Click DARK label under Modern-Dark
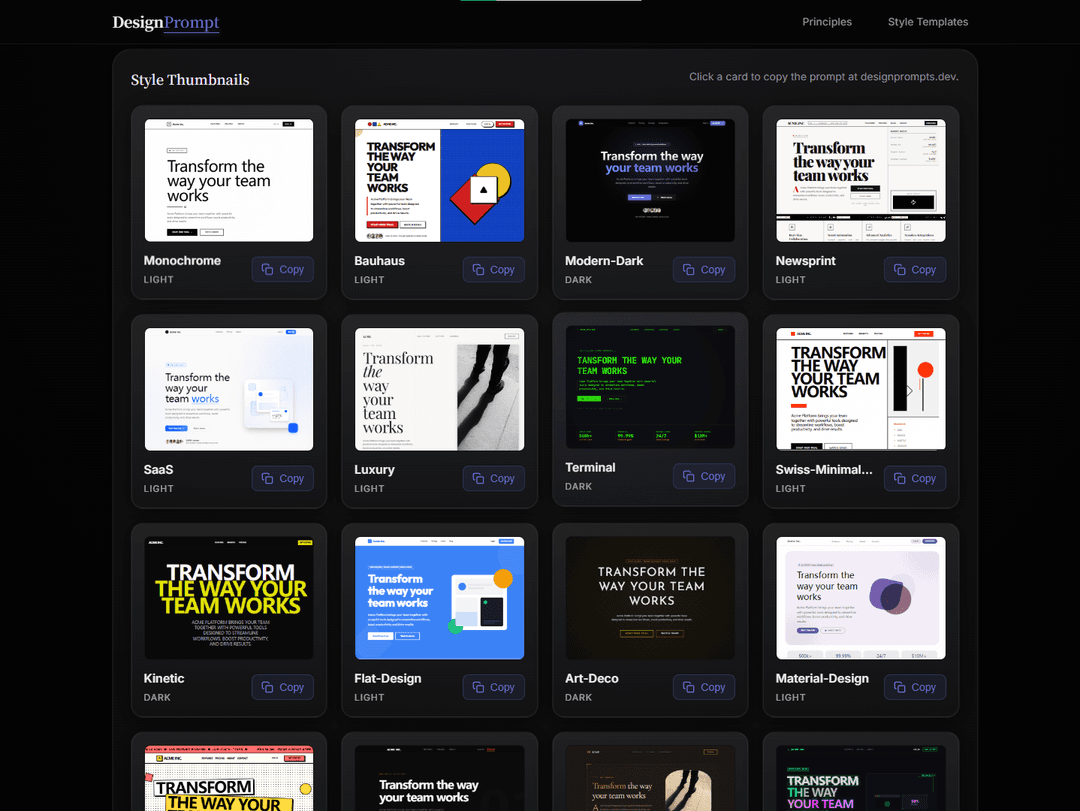 click(578, 280)
